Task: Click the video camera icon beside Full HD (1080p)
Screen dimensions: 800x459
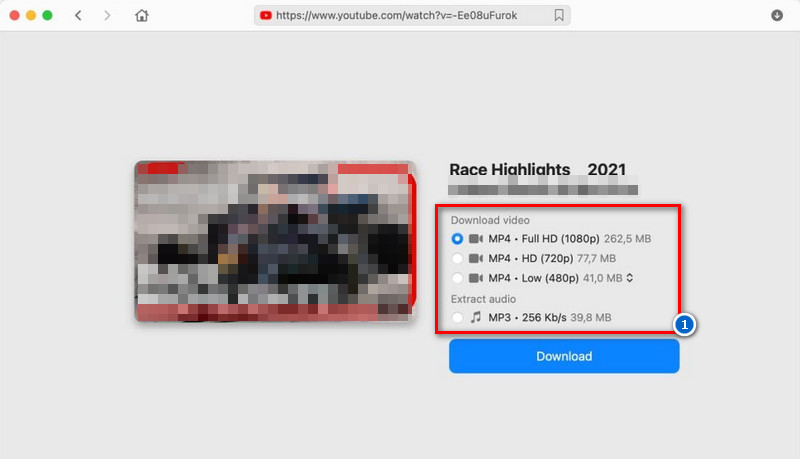Action: 476,239
